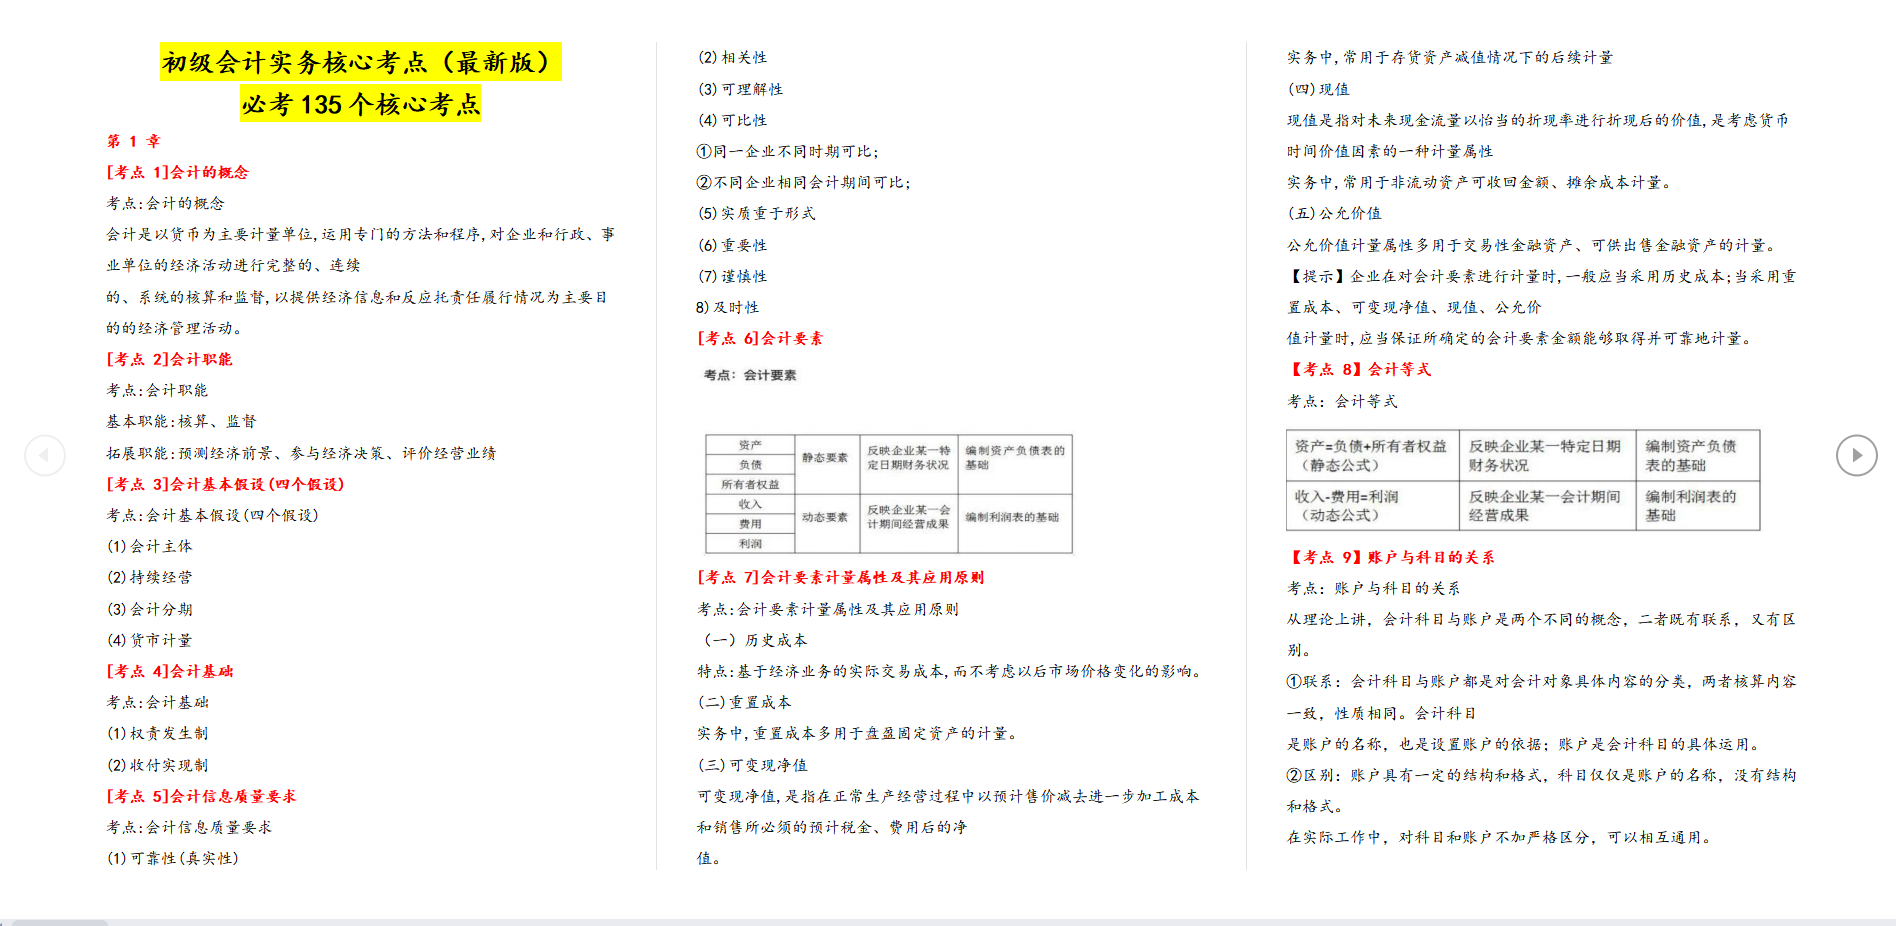Select heading 【考点 8】会计等式

pyautogui.click(x=1360, y=369)
